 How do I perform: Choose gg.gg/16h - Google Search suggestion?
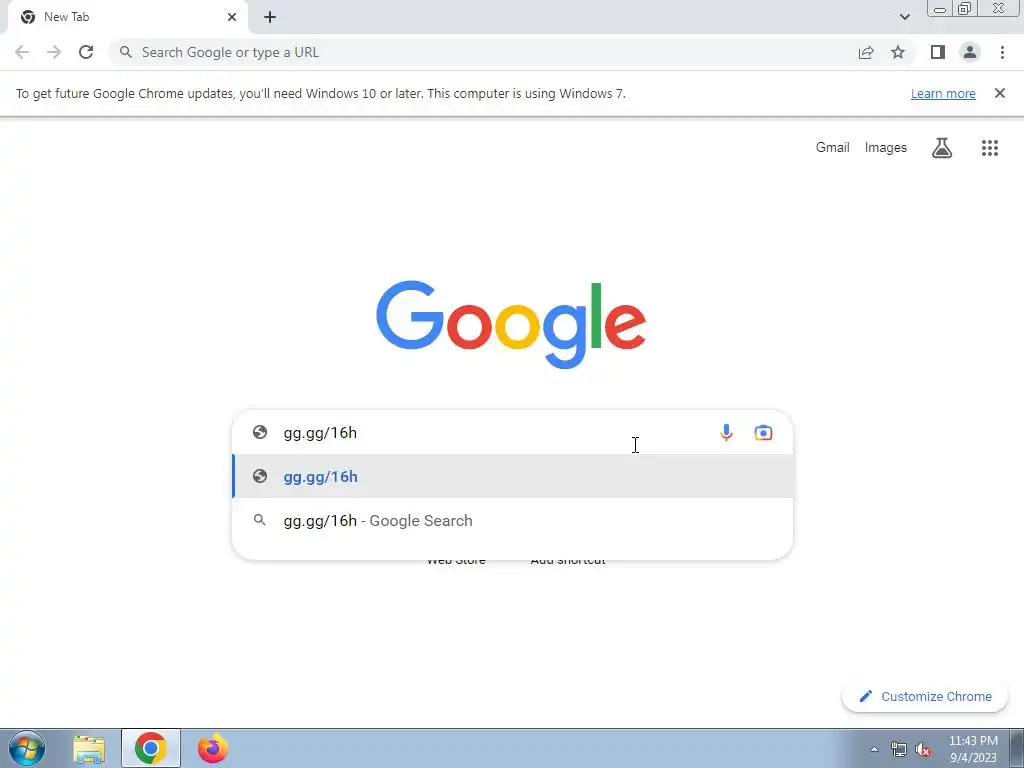(513, 520)
